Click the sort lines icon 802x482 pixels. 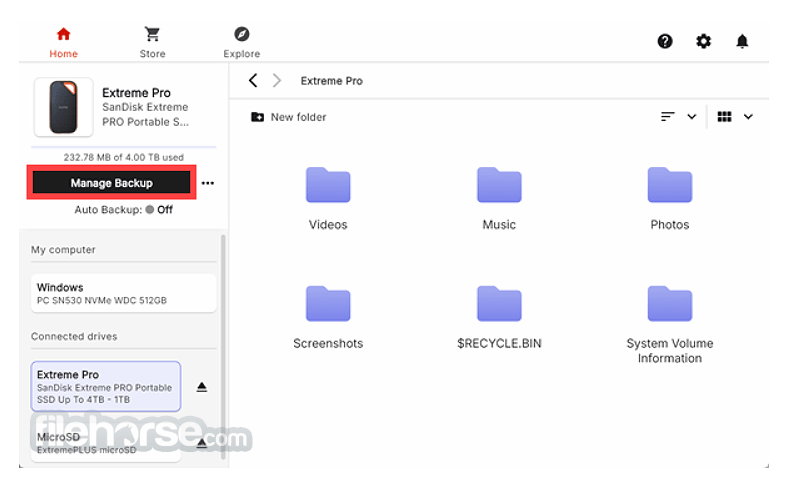667,117
